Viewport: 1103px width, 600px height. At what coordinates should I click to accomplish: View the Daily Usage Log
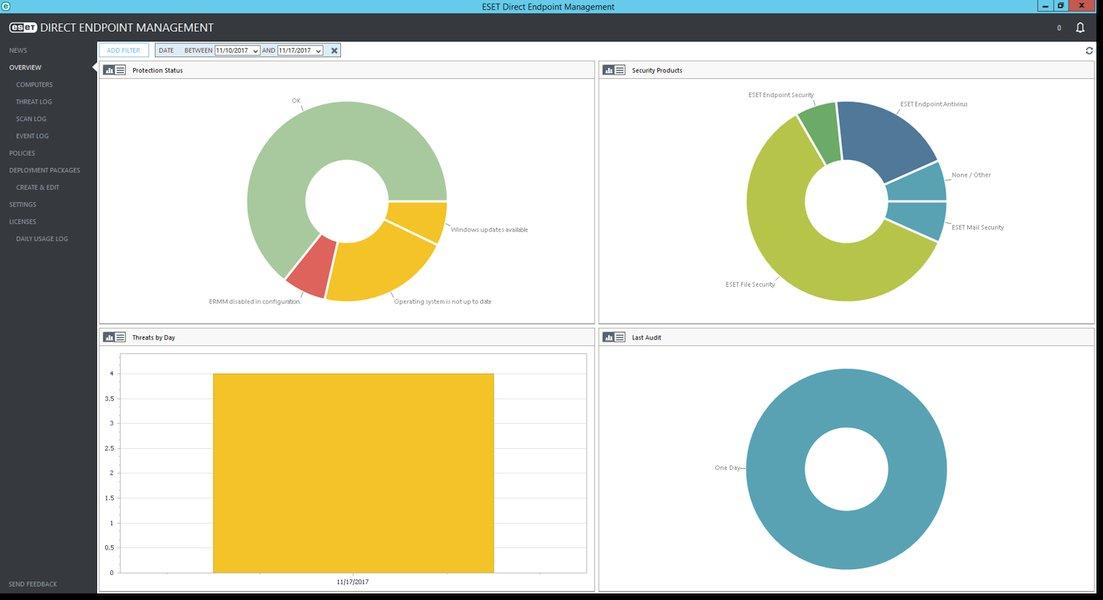tap(42, 239)
